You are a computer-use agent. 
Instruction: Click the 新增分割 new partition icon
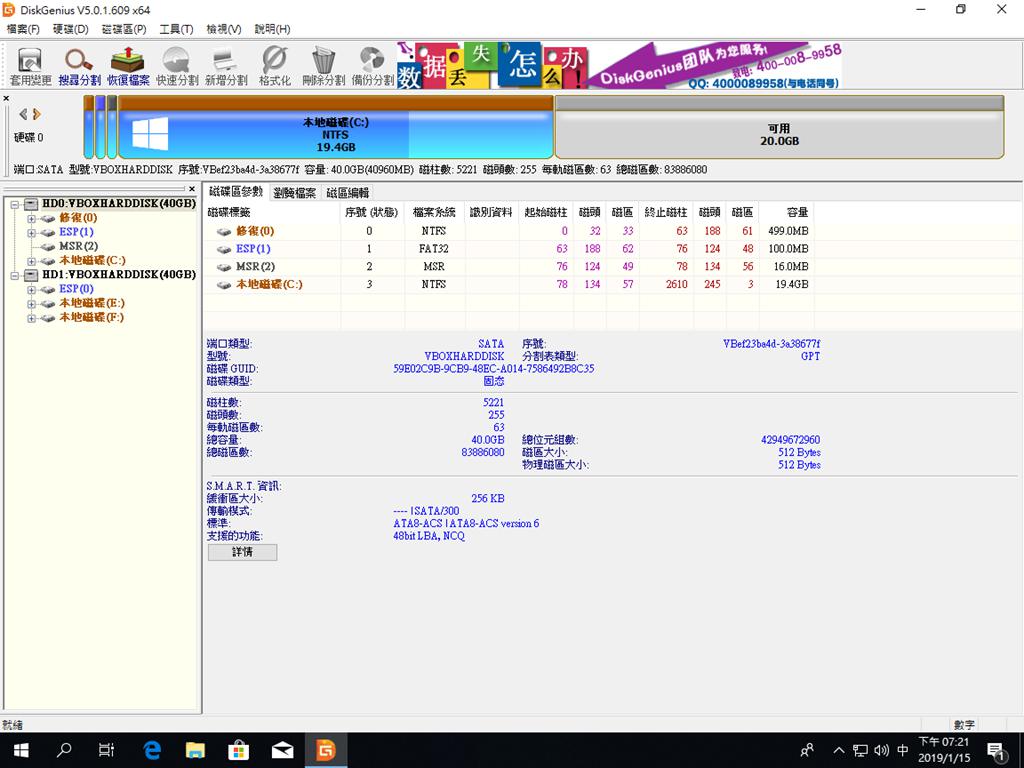click(226, 67)
